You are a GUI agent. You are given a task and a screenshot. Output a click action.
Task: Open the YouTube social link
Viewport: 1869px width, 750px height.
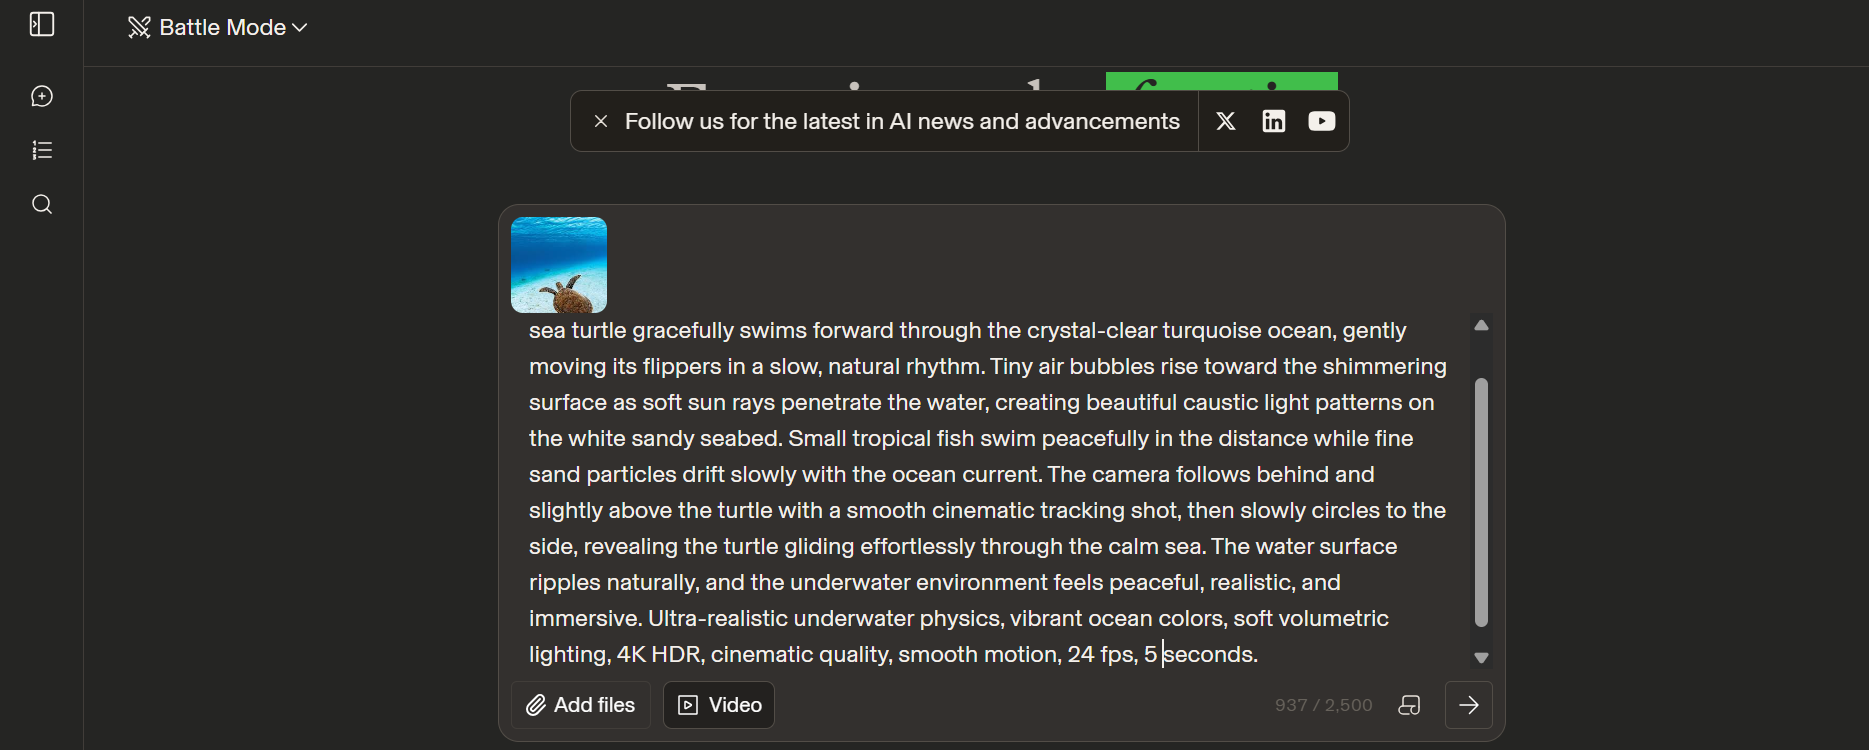[x=1322, y=121]
